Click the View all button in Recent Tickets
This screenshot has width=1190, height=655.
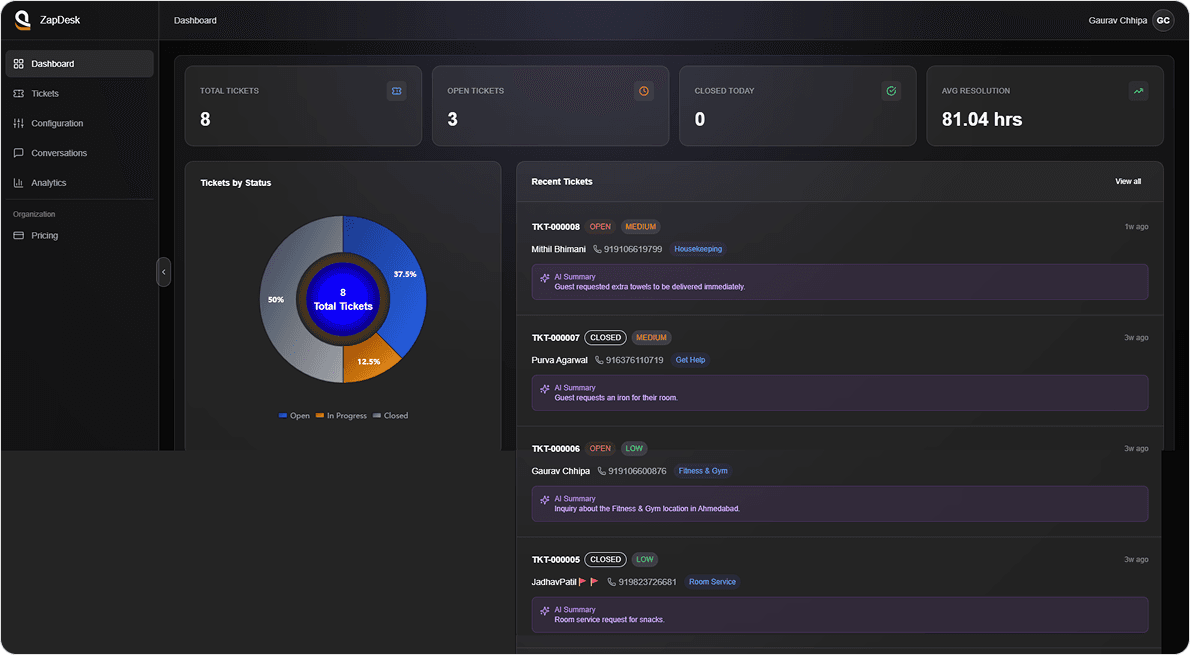coord(1127,181)
